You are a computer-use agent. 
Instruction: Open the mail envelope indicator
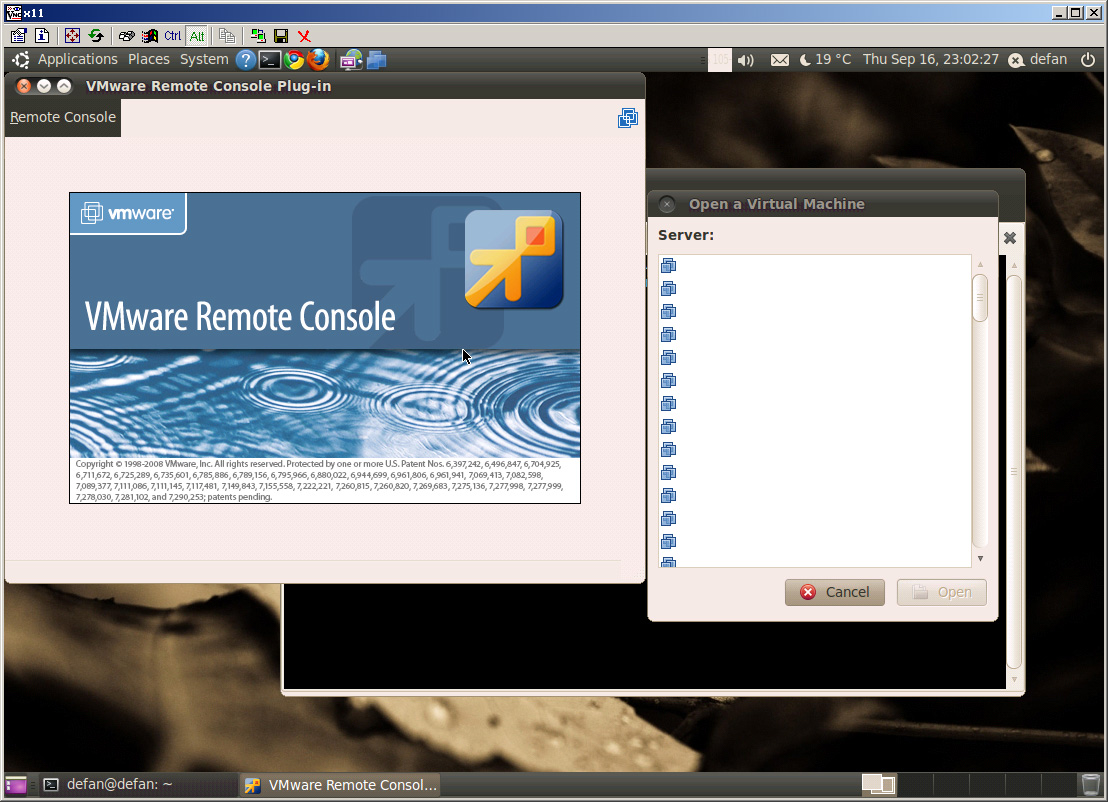click(779, 60)
